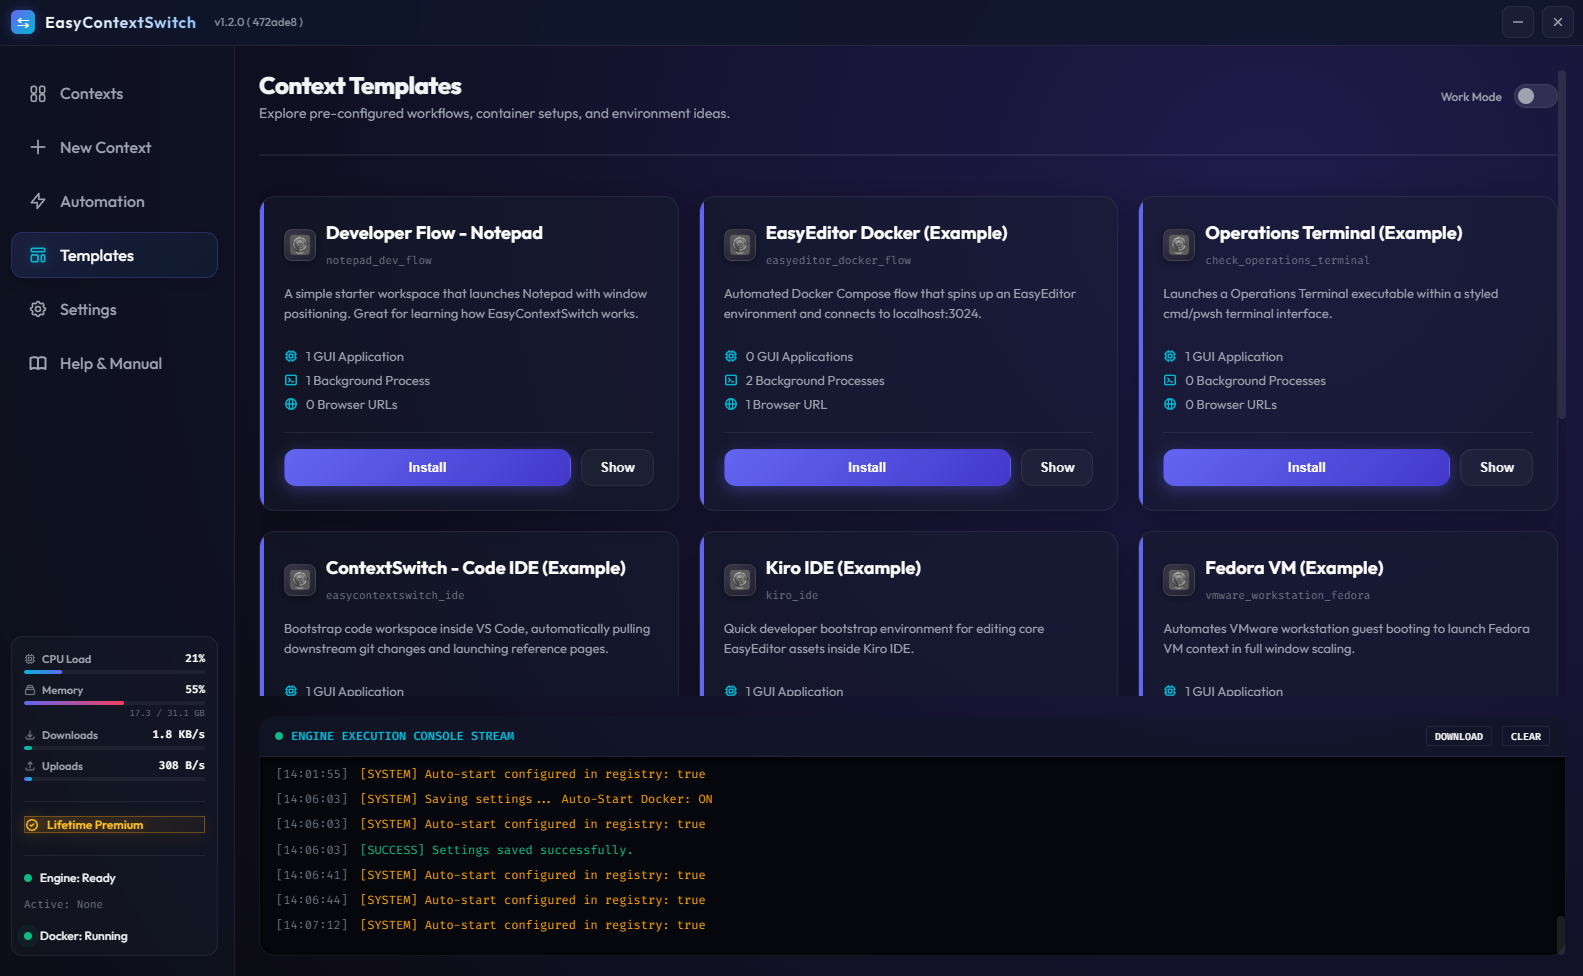The height and width of the screenshot is (976, 1583).
Task: Click the Memory stat icon
Action: coord(30,690)
